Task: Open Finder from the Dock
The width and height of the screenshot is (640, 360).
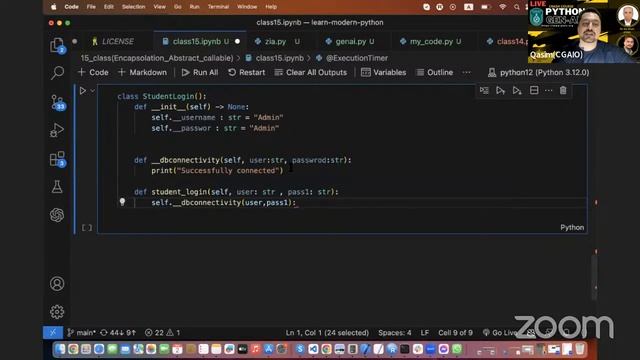Action: [60, 349]
